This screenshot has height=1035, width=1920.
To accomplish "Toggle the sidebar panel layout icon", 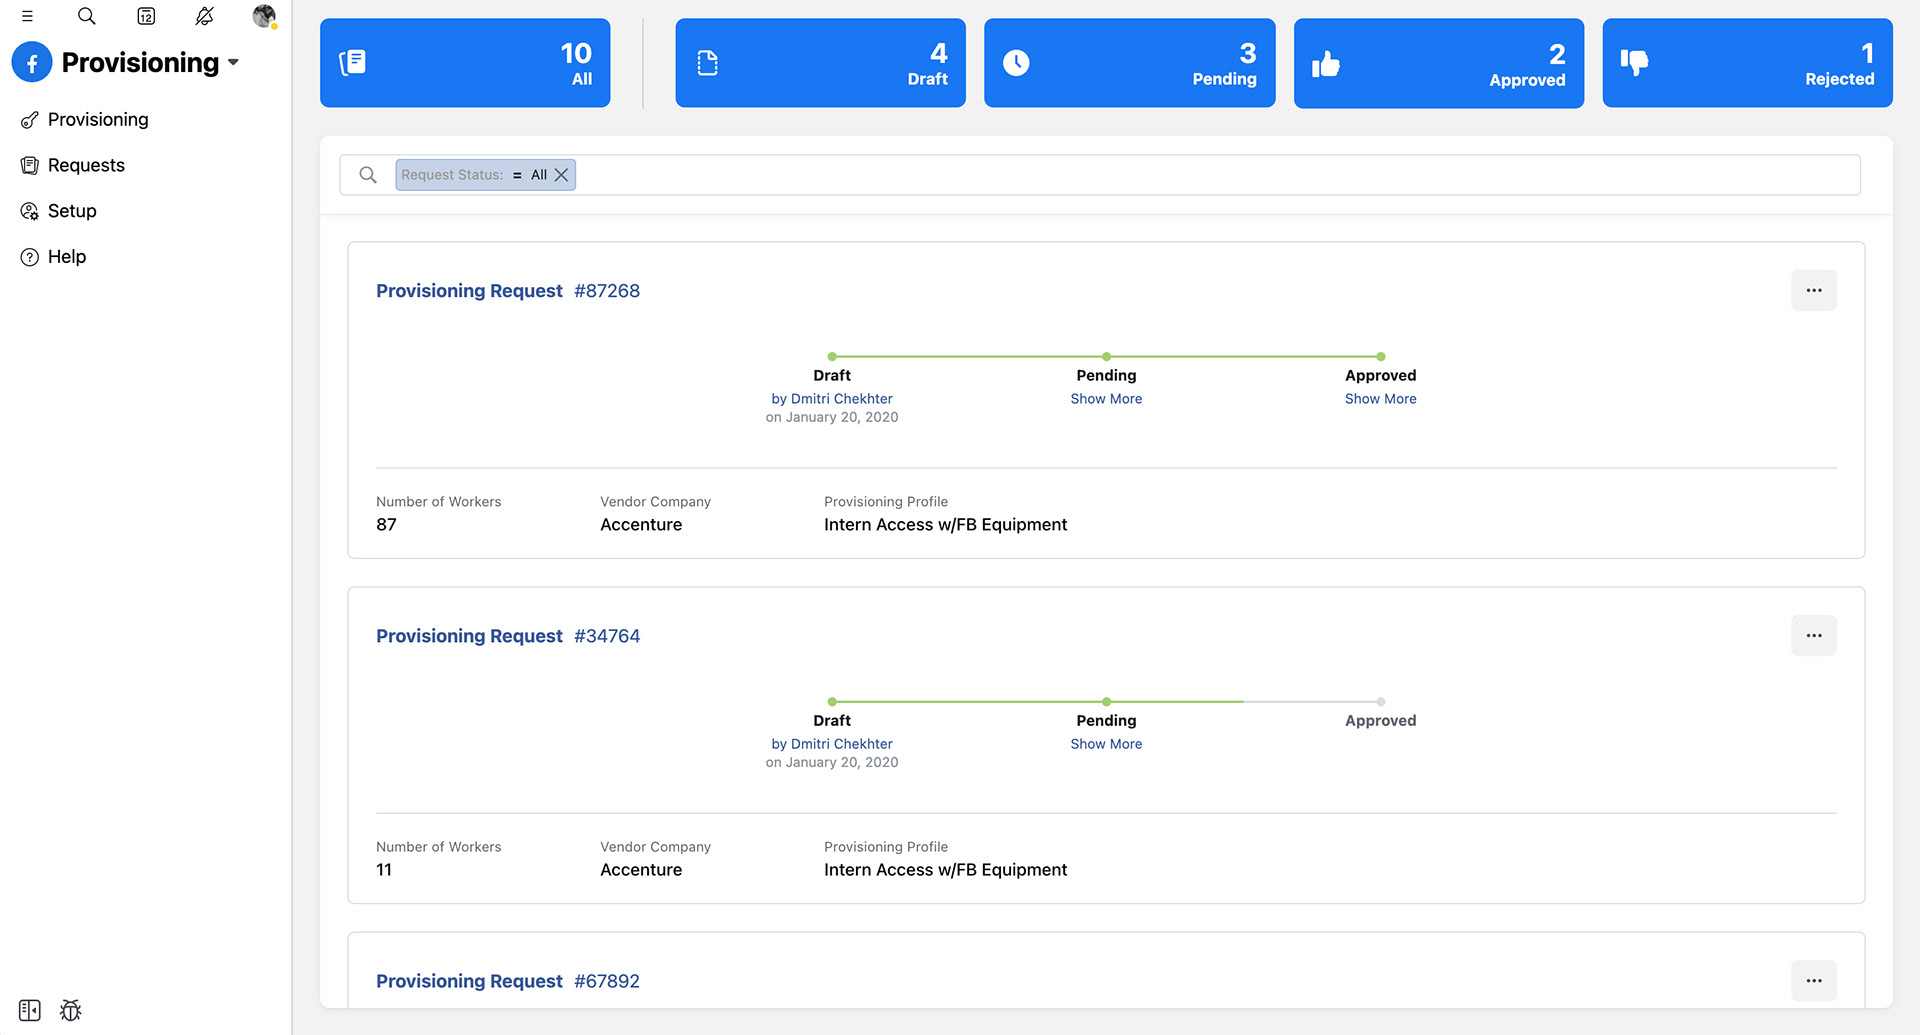I will [x=30, y=1010].
